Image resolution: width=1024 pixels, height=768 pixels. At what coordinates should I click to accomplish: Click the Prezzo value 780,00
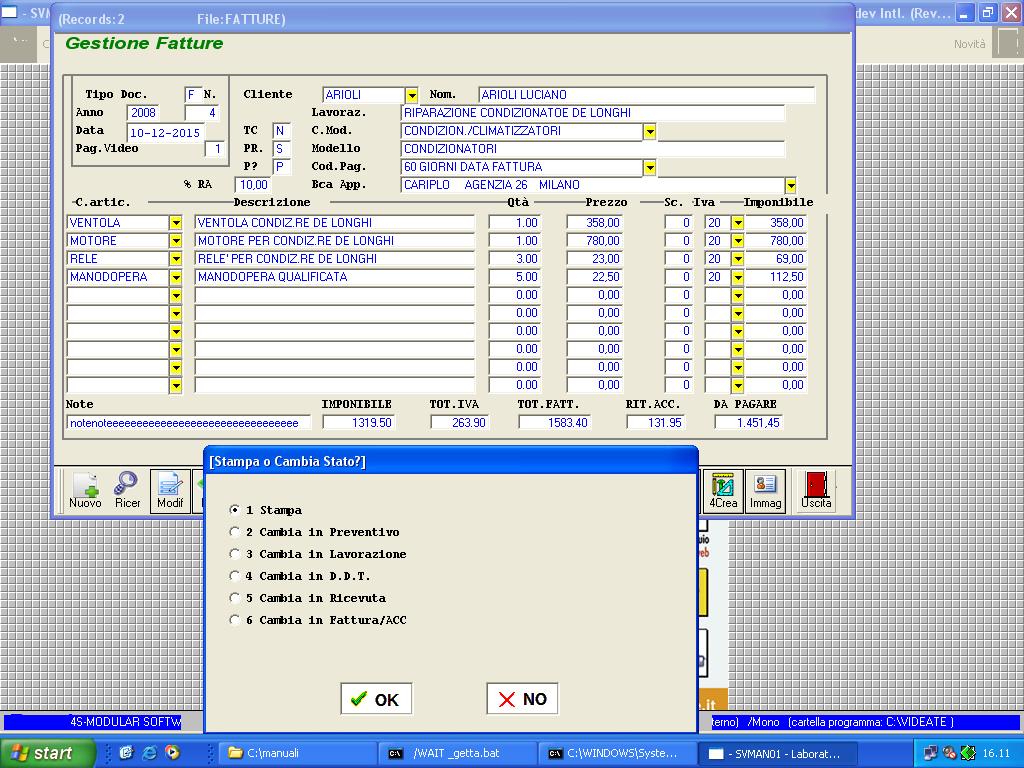tap(594, 241)
